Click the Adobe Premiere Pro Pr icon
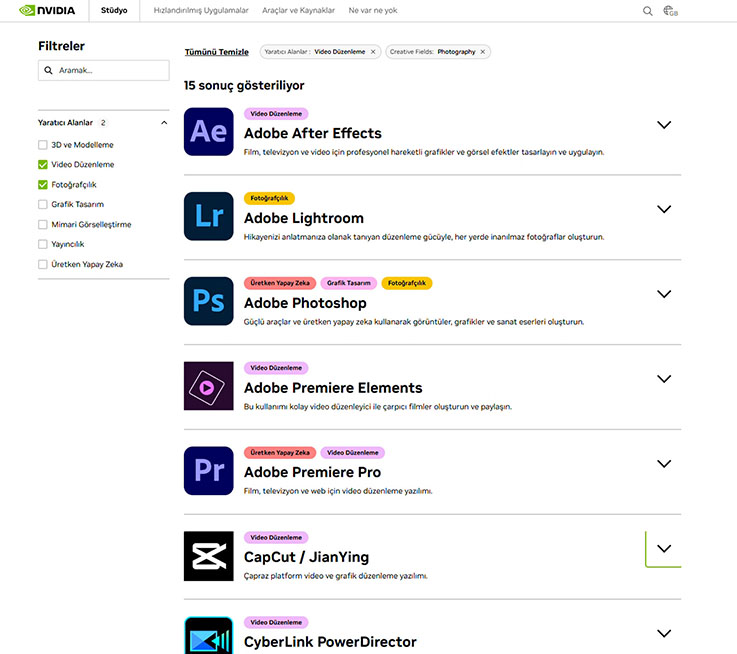The width and height of the screenshot is (737, 654). pyautogui.click(x=209, y=471)
